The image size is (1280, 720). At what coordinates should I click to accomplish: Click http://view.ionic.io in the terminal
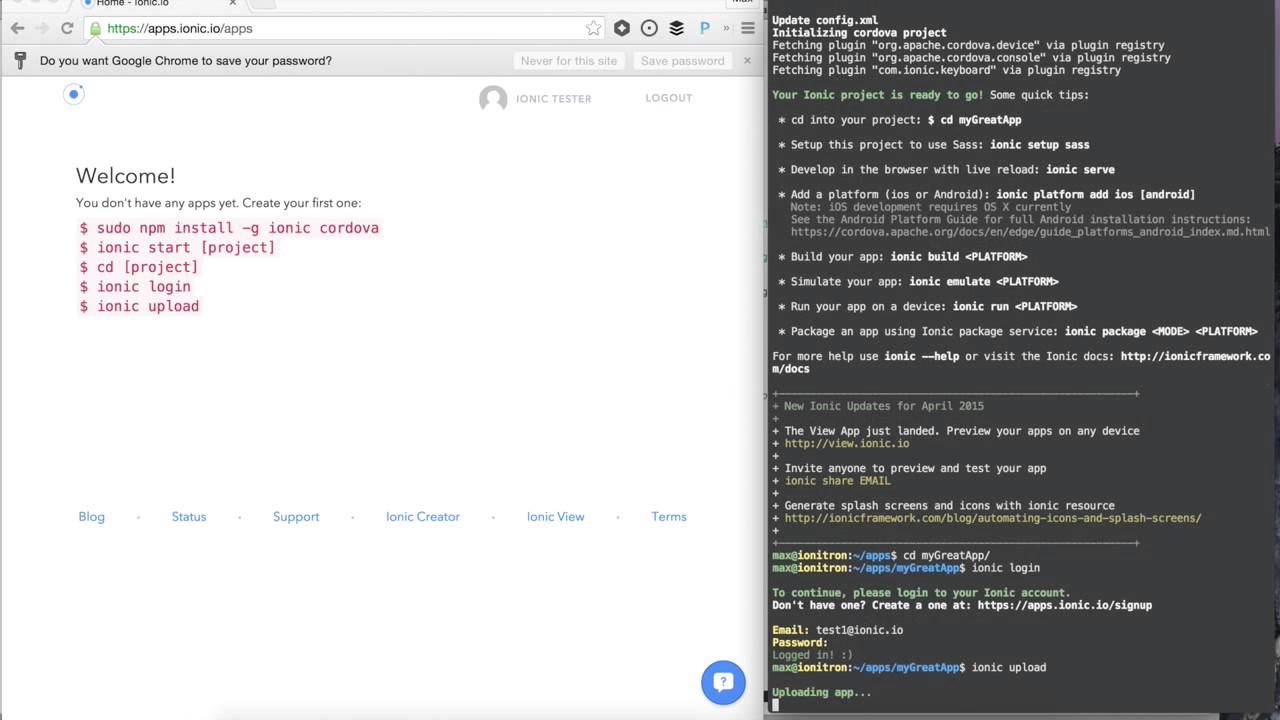(x=847, y=443)
